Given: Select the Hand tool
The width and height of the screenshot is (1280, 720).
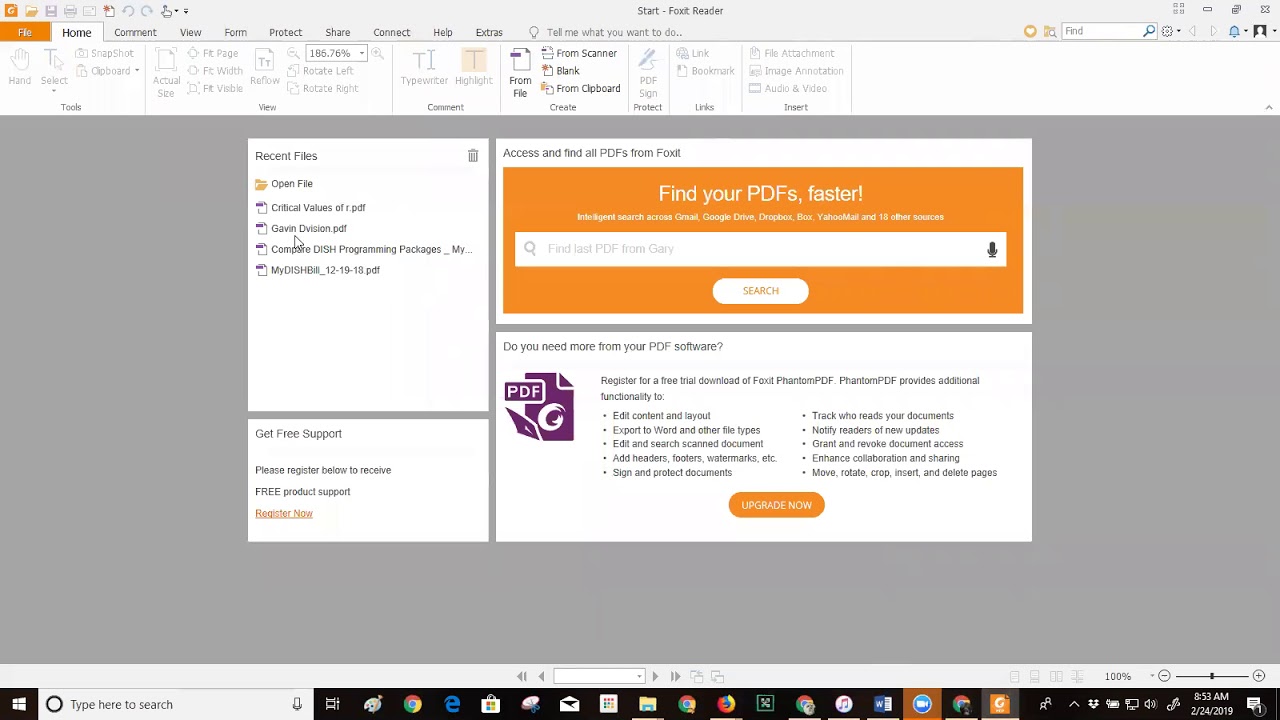Looking at the screenshot, I should pos(19,67).
